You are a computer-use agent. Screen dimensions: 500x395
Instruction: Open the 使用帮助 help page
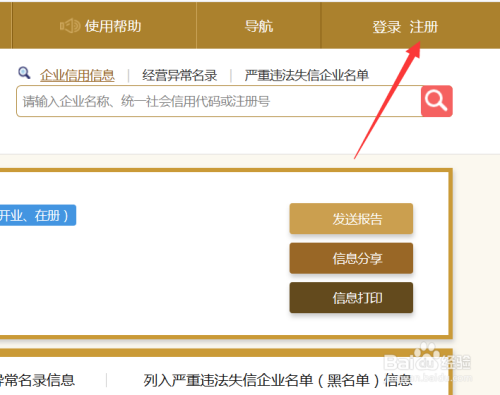[x=113, y=26]
